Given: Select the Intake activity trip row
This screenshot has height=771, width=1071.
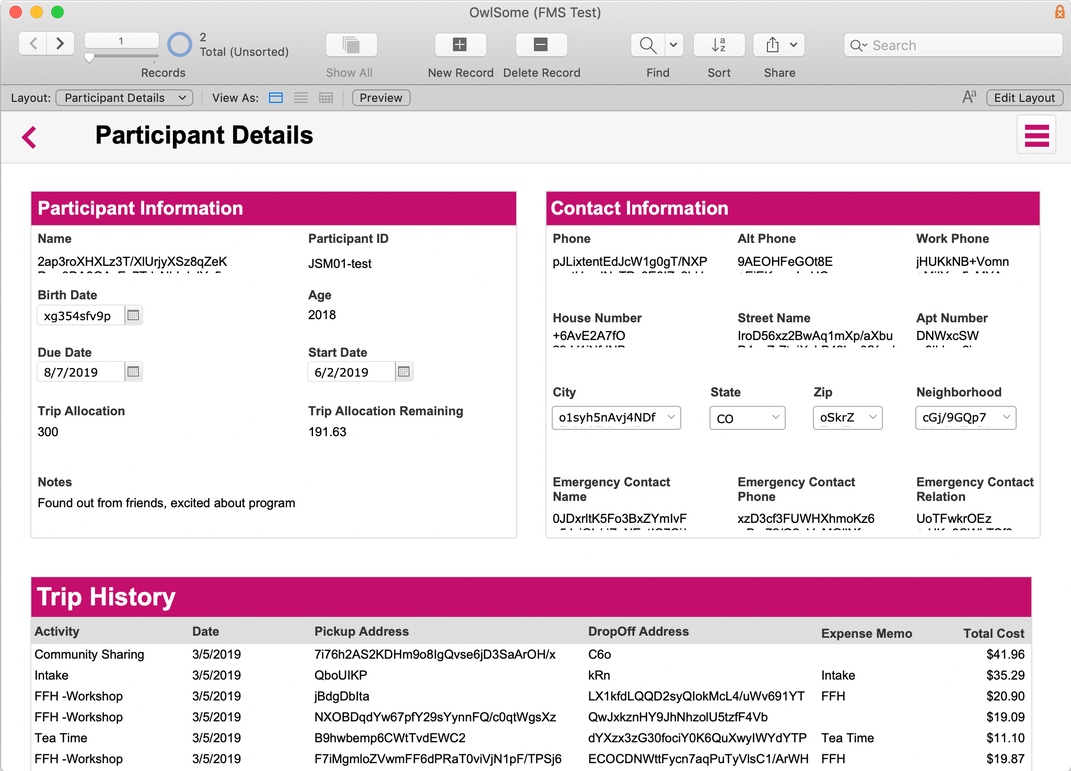Looking at the screenshot, I should [x=530, y=675].
